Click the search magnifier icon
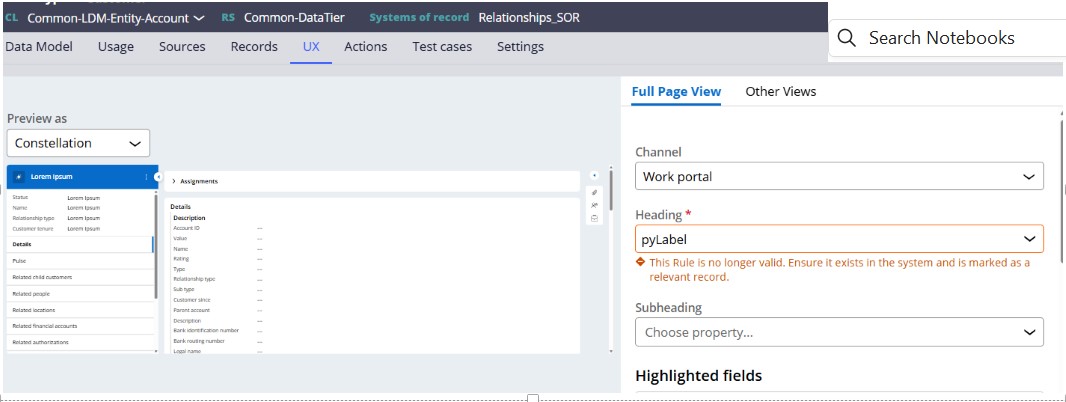Screen dimensions: 1066x402 pyautogui.click(x=846, y=38)
